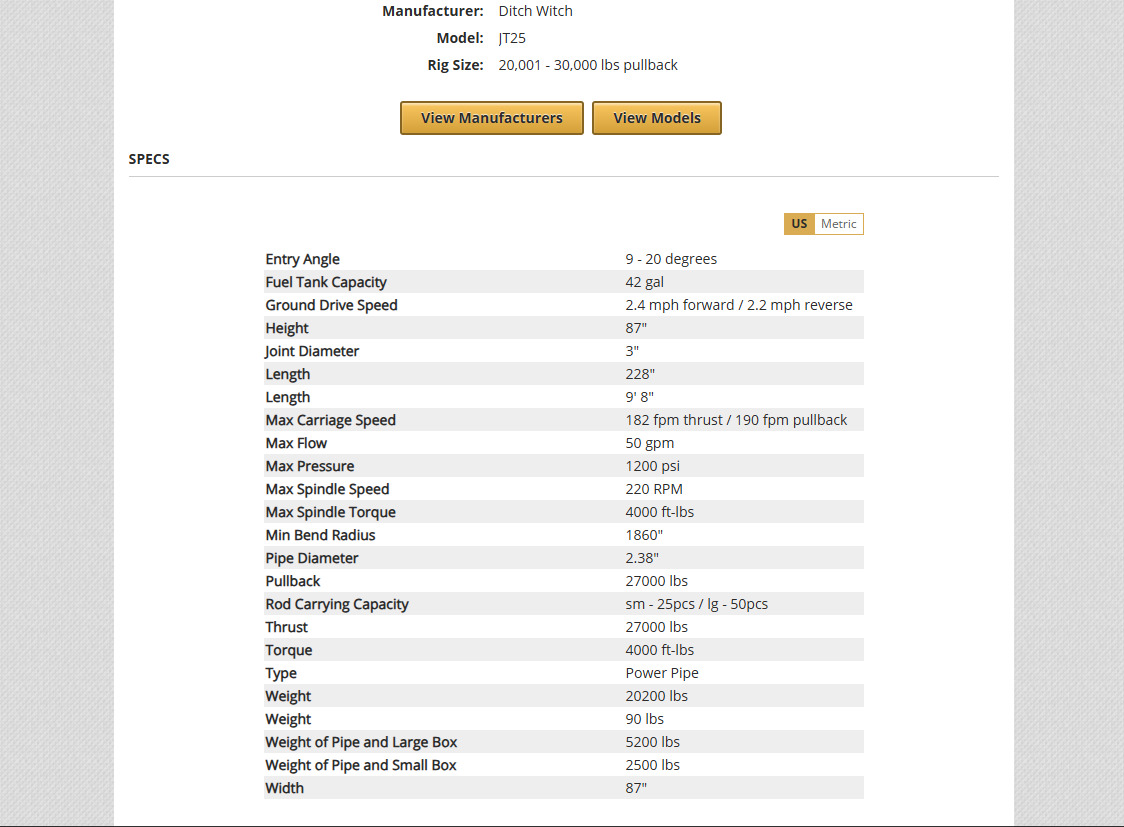Select the Weight value 90 lbs
The height and width of the screenshot is (827, 1124).
tap(644, 719)
